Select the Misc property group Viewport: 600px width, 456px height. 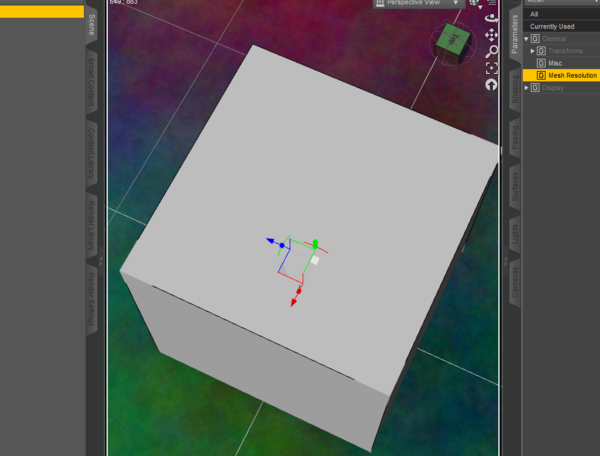coord(555,63)
